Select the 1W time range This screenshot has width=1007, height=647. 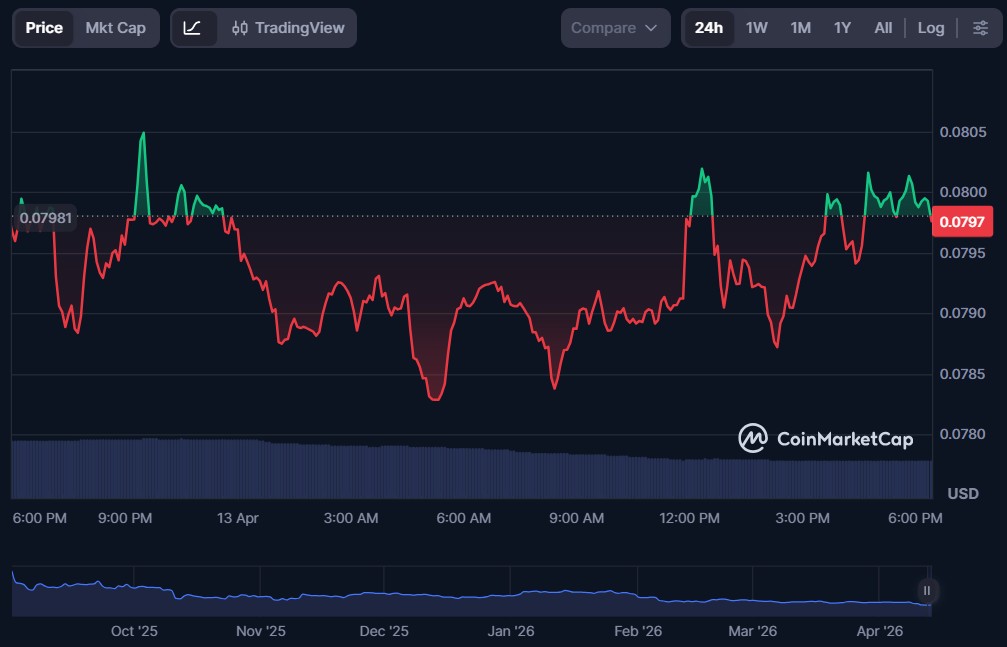point(756,28)
